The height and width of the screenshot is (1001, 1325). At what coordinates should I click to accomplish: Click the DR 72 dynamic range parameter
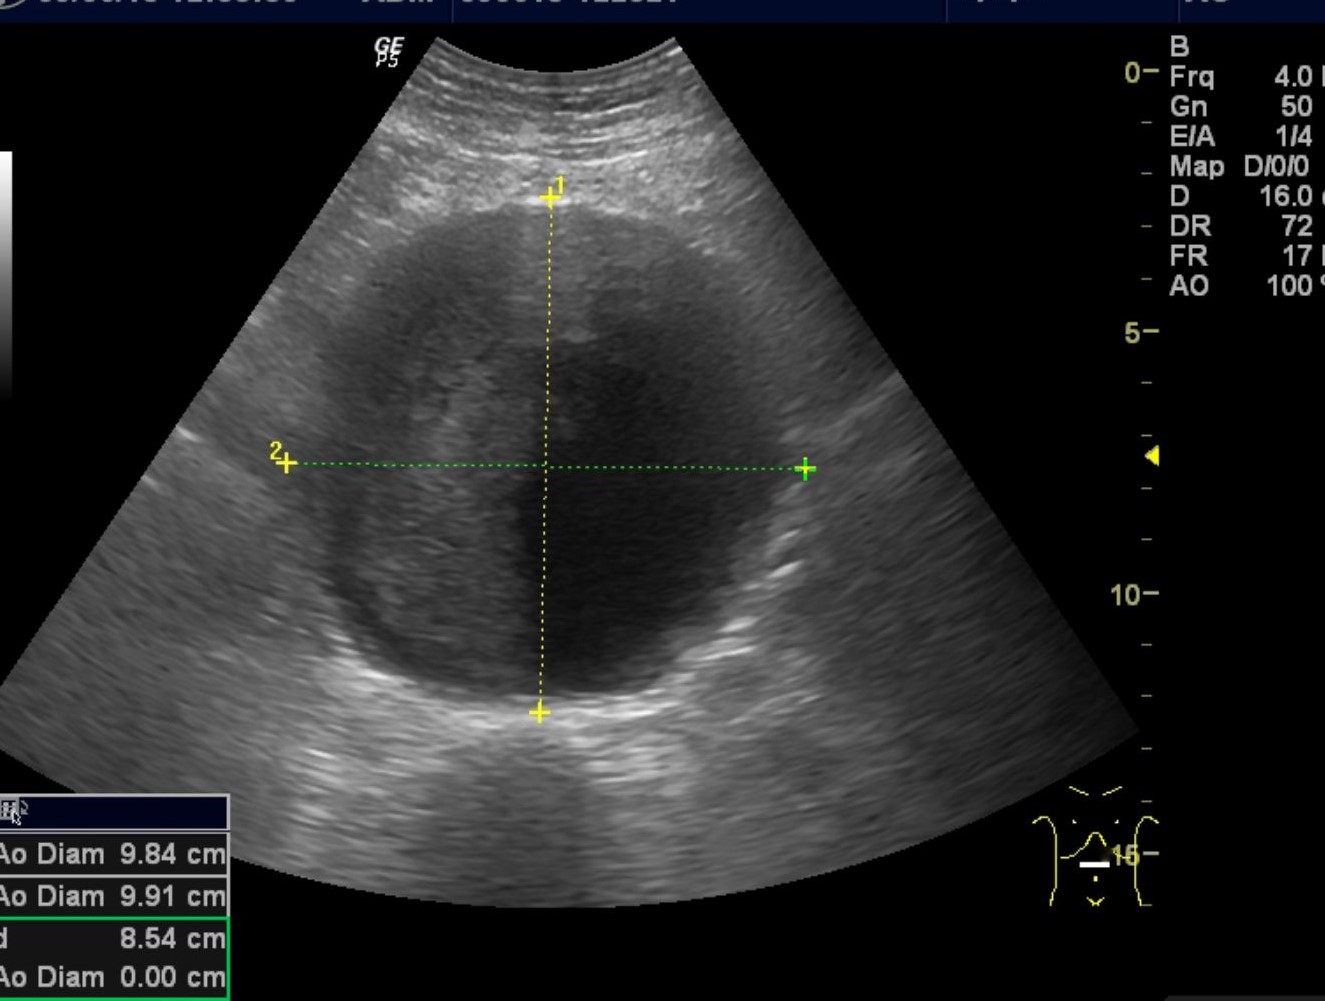[1240, 226]
